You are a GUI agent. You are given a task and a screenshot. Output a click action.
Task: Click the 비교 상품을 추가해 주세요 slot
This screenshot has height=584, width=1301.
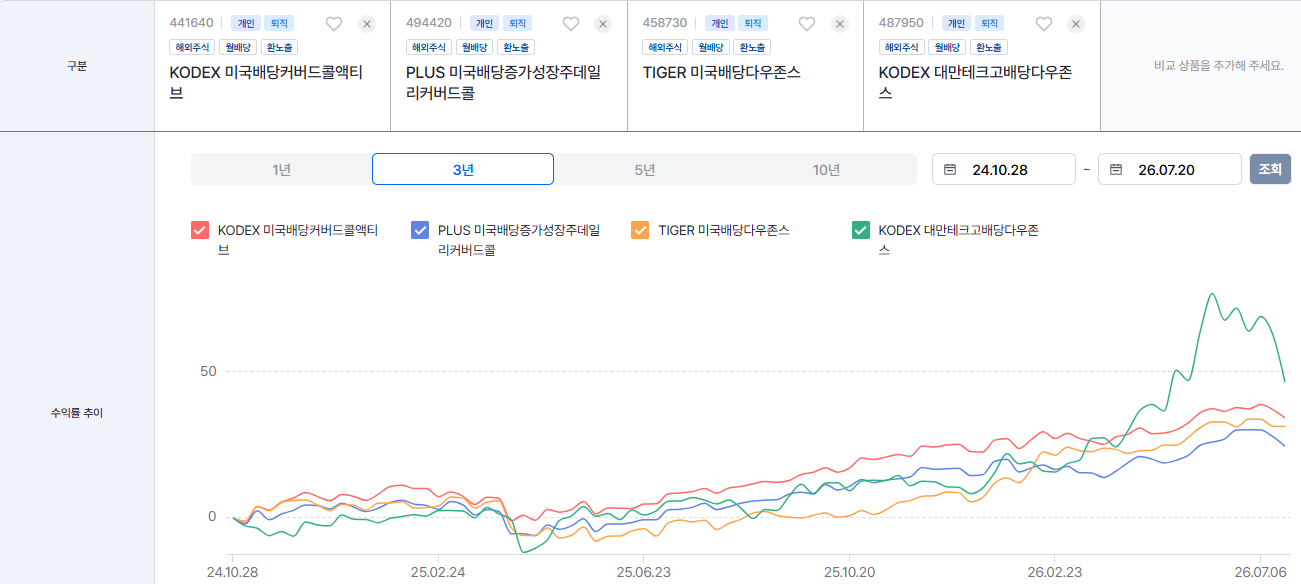tap(1218, 66)
